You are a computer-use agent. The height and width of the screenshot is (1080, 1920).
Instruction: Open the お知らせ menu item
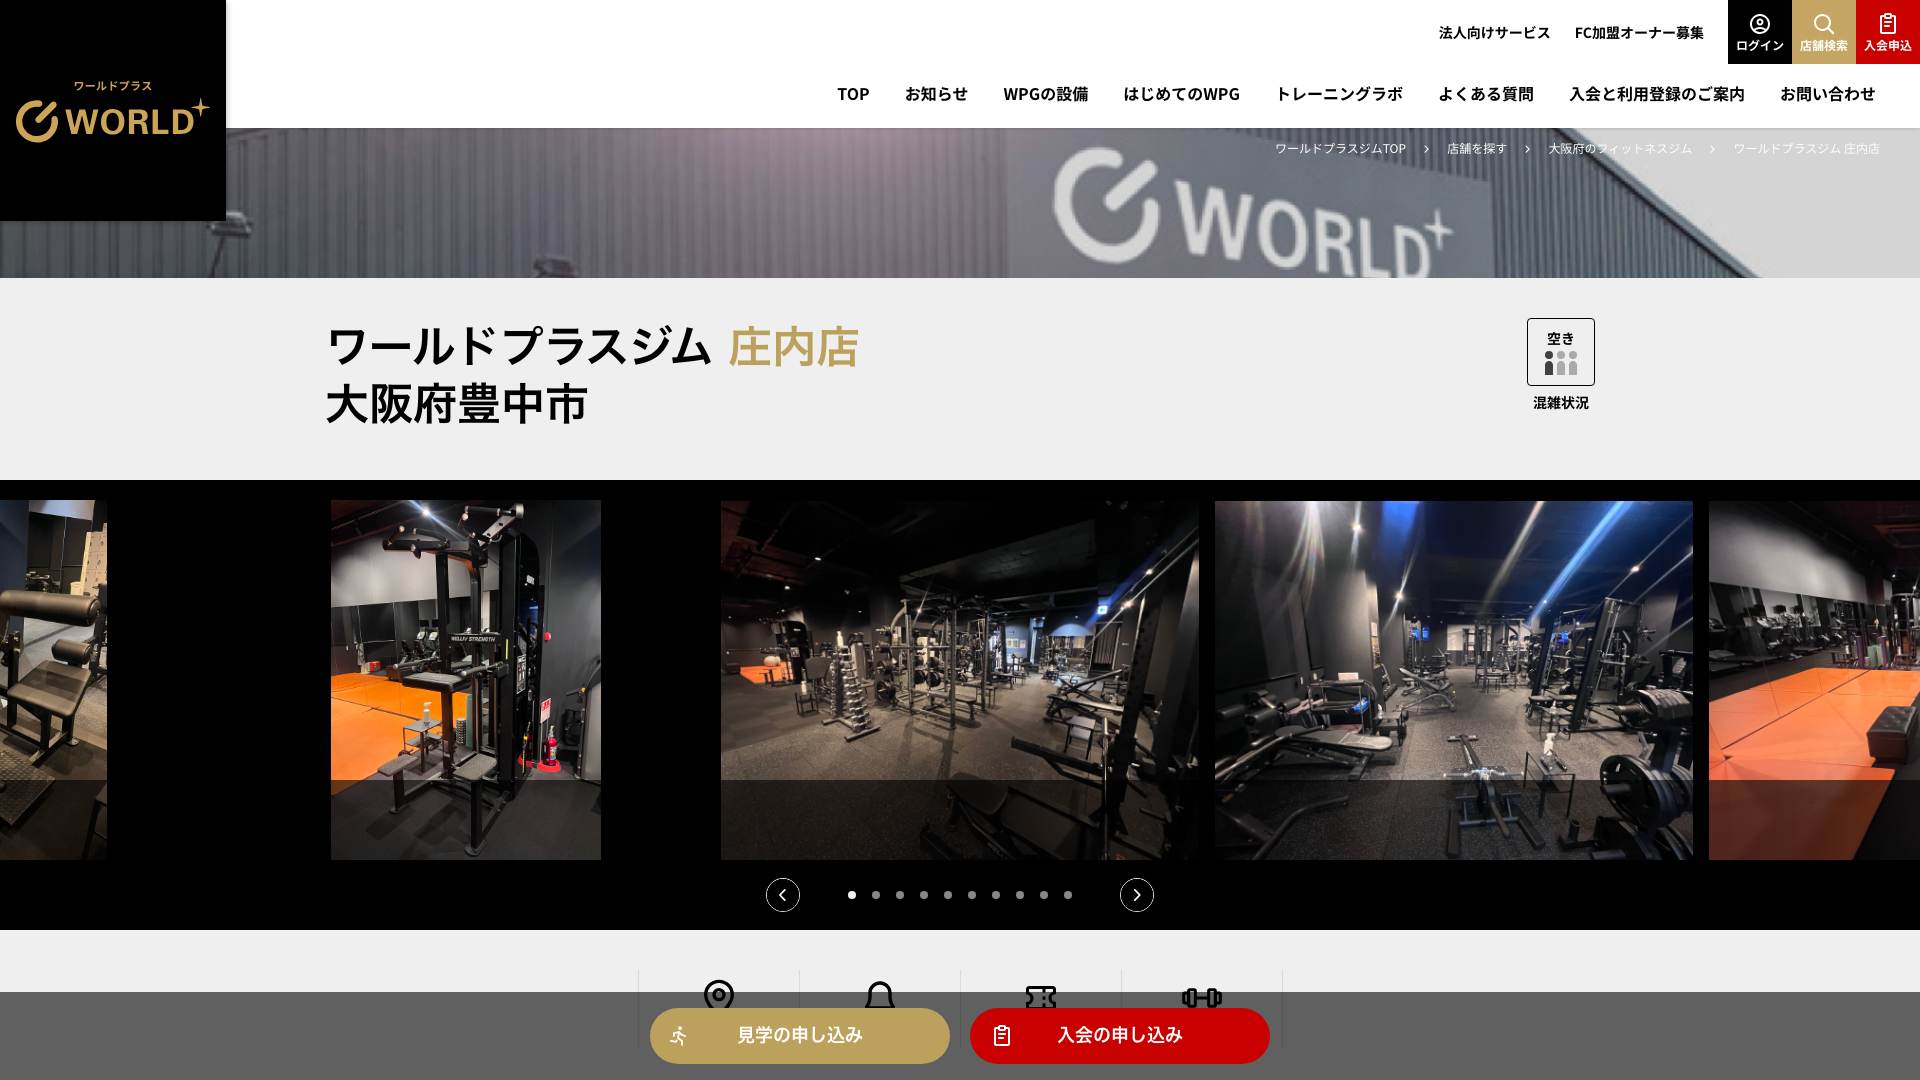tap(936, 94)
